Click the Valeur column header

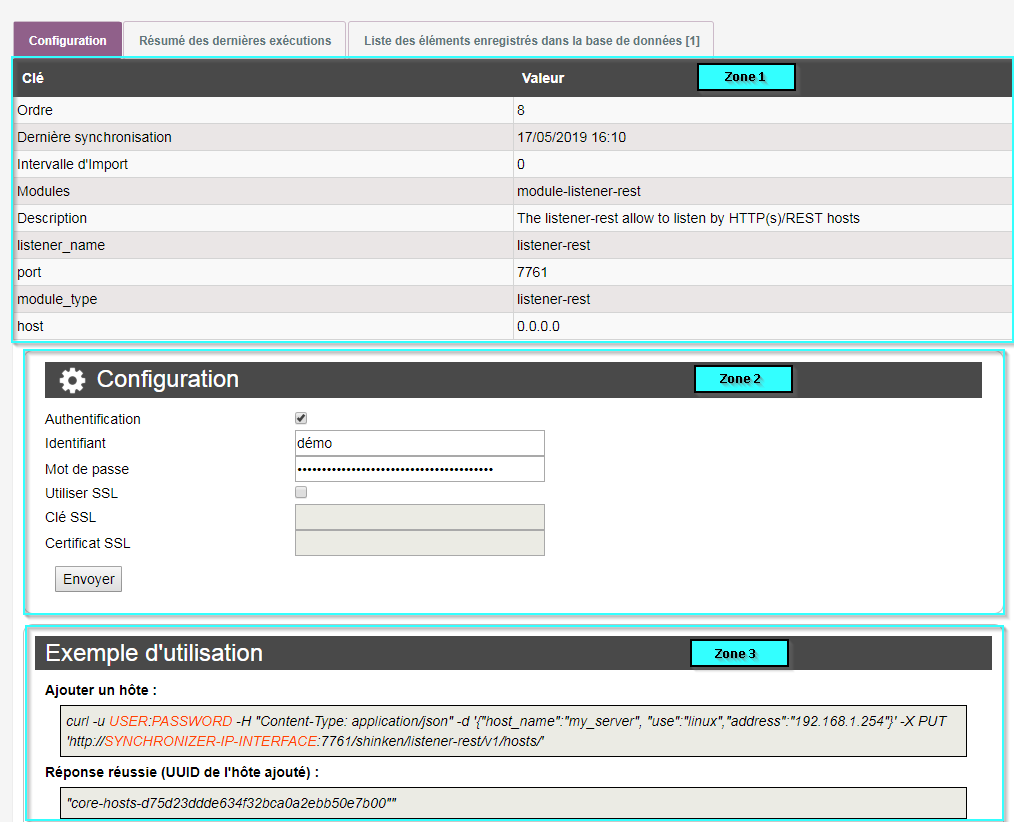click(x=543, y=78)
